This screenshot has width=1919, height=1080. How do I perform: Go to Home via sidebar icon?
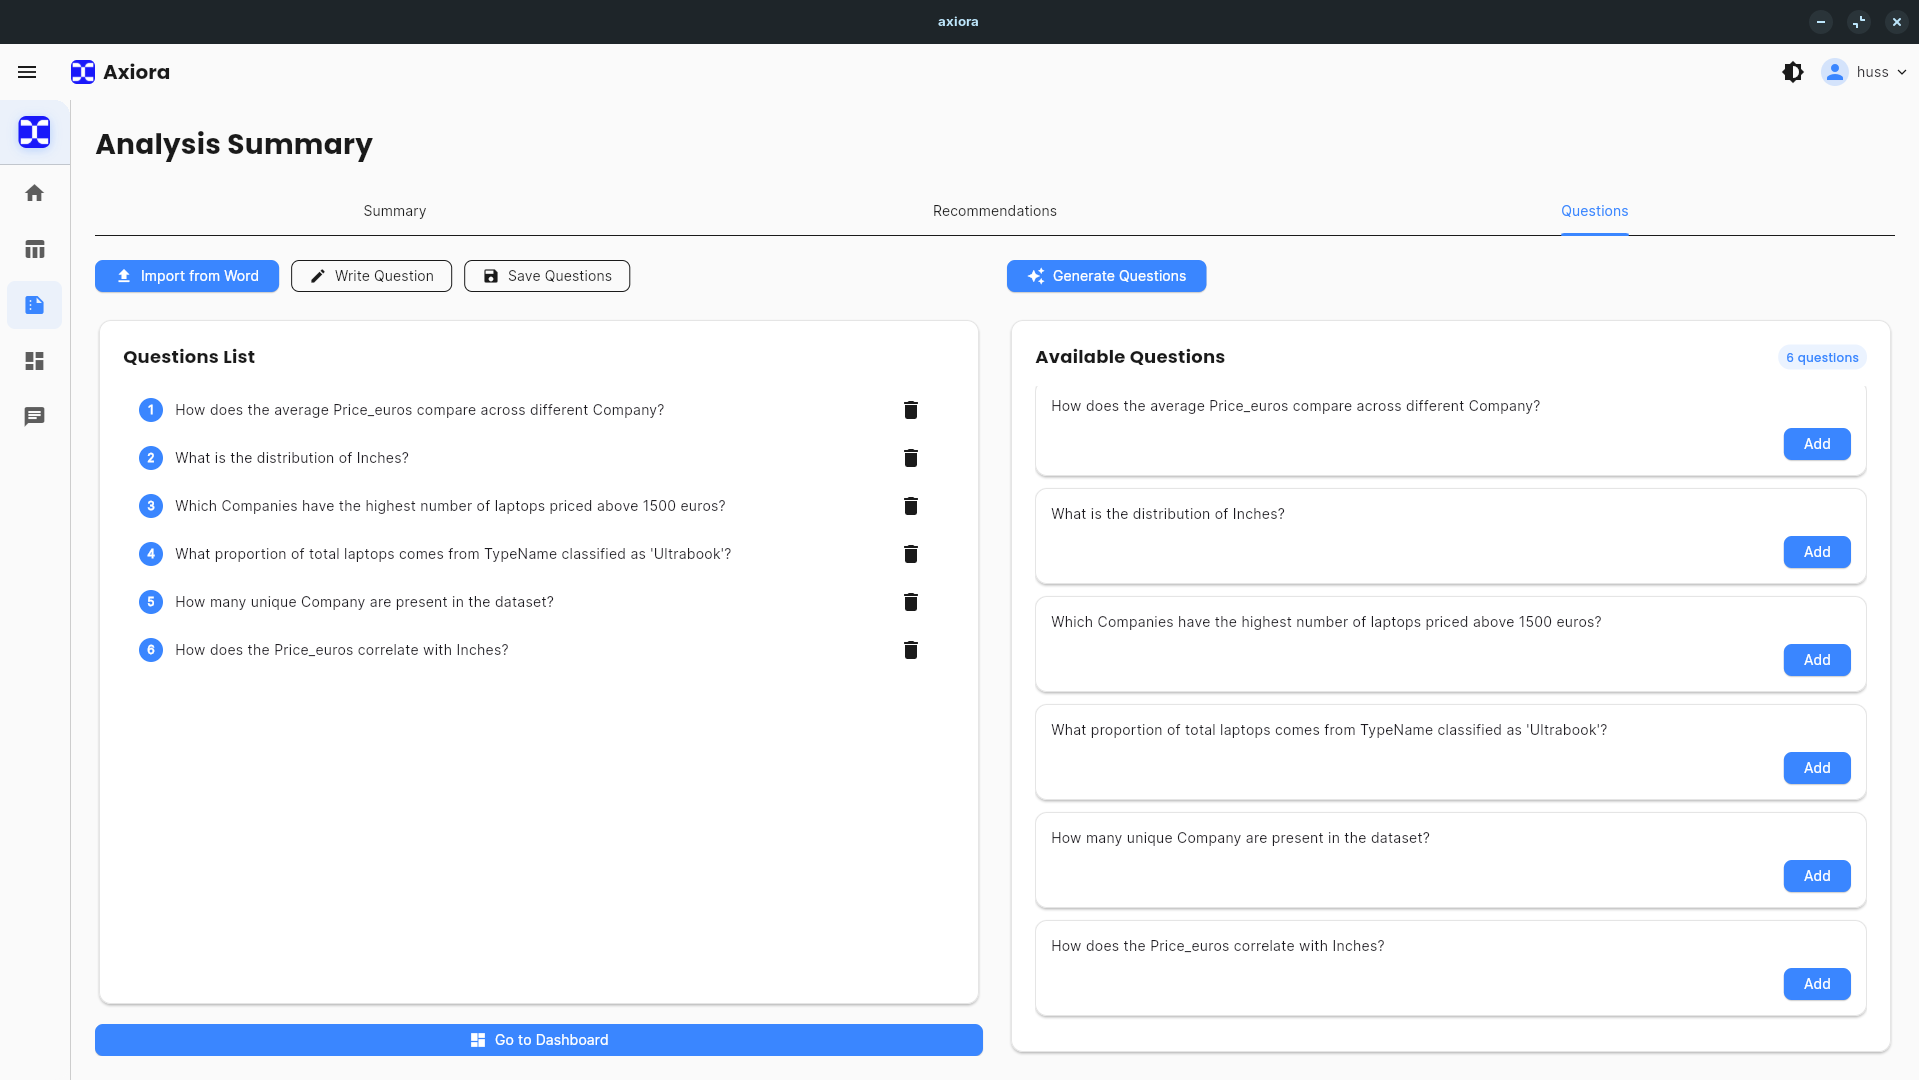(x=34, y=193)
